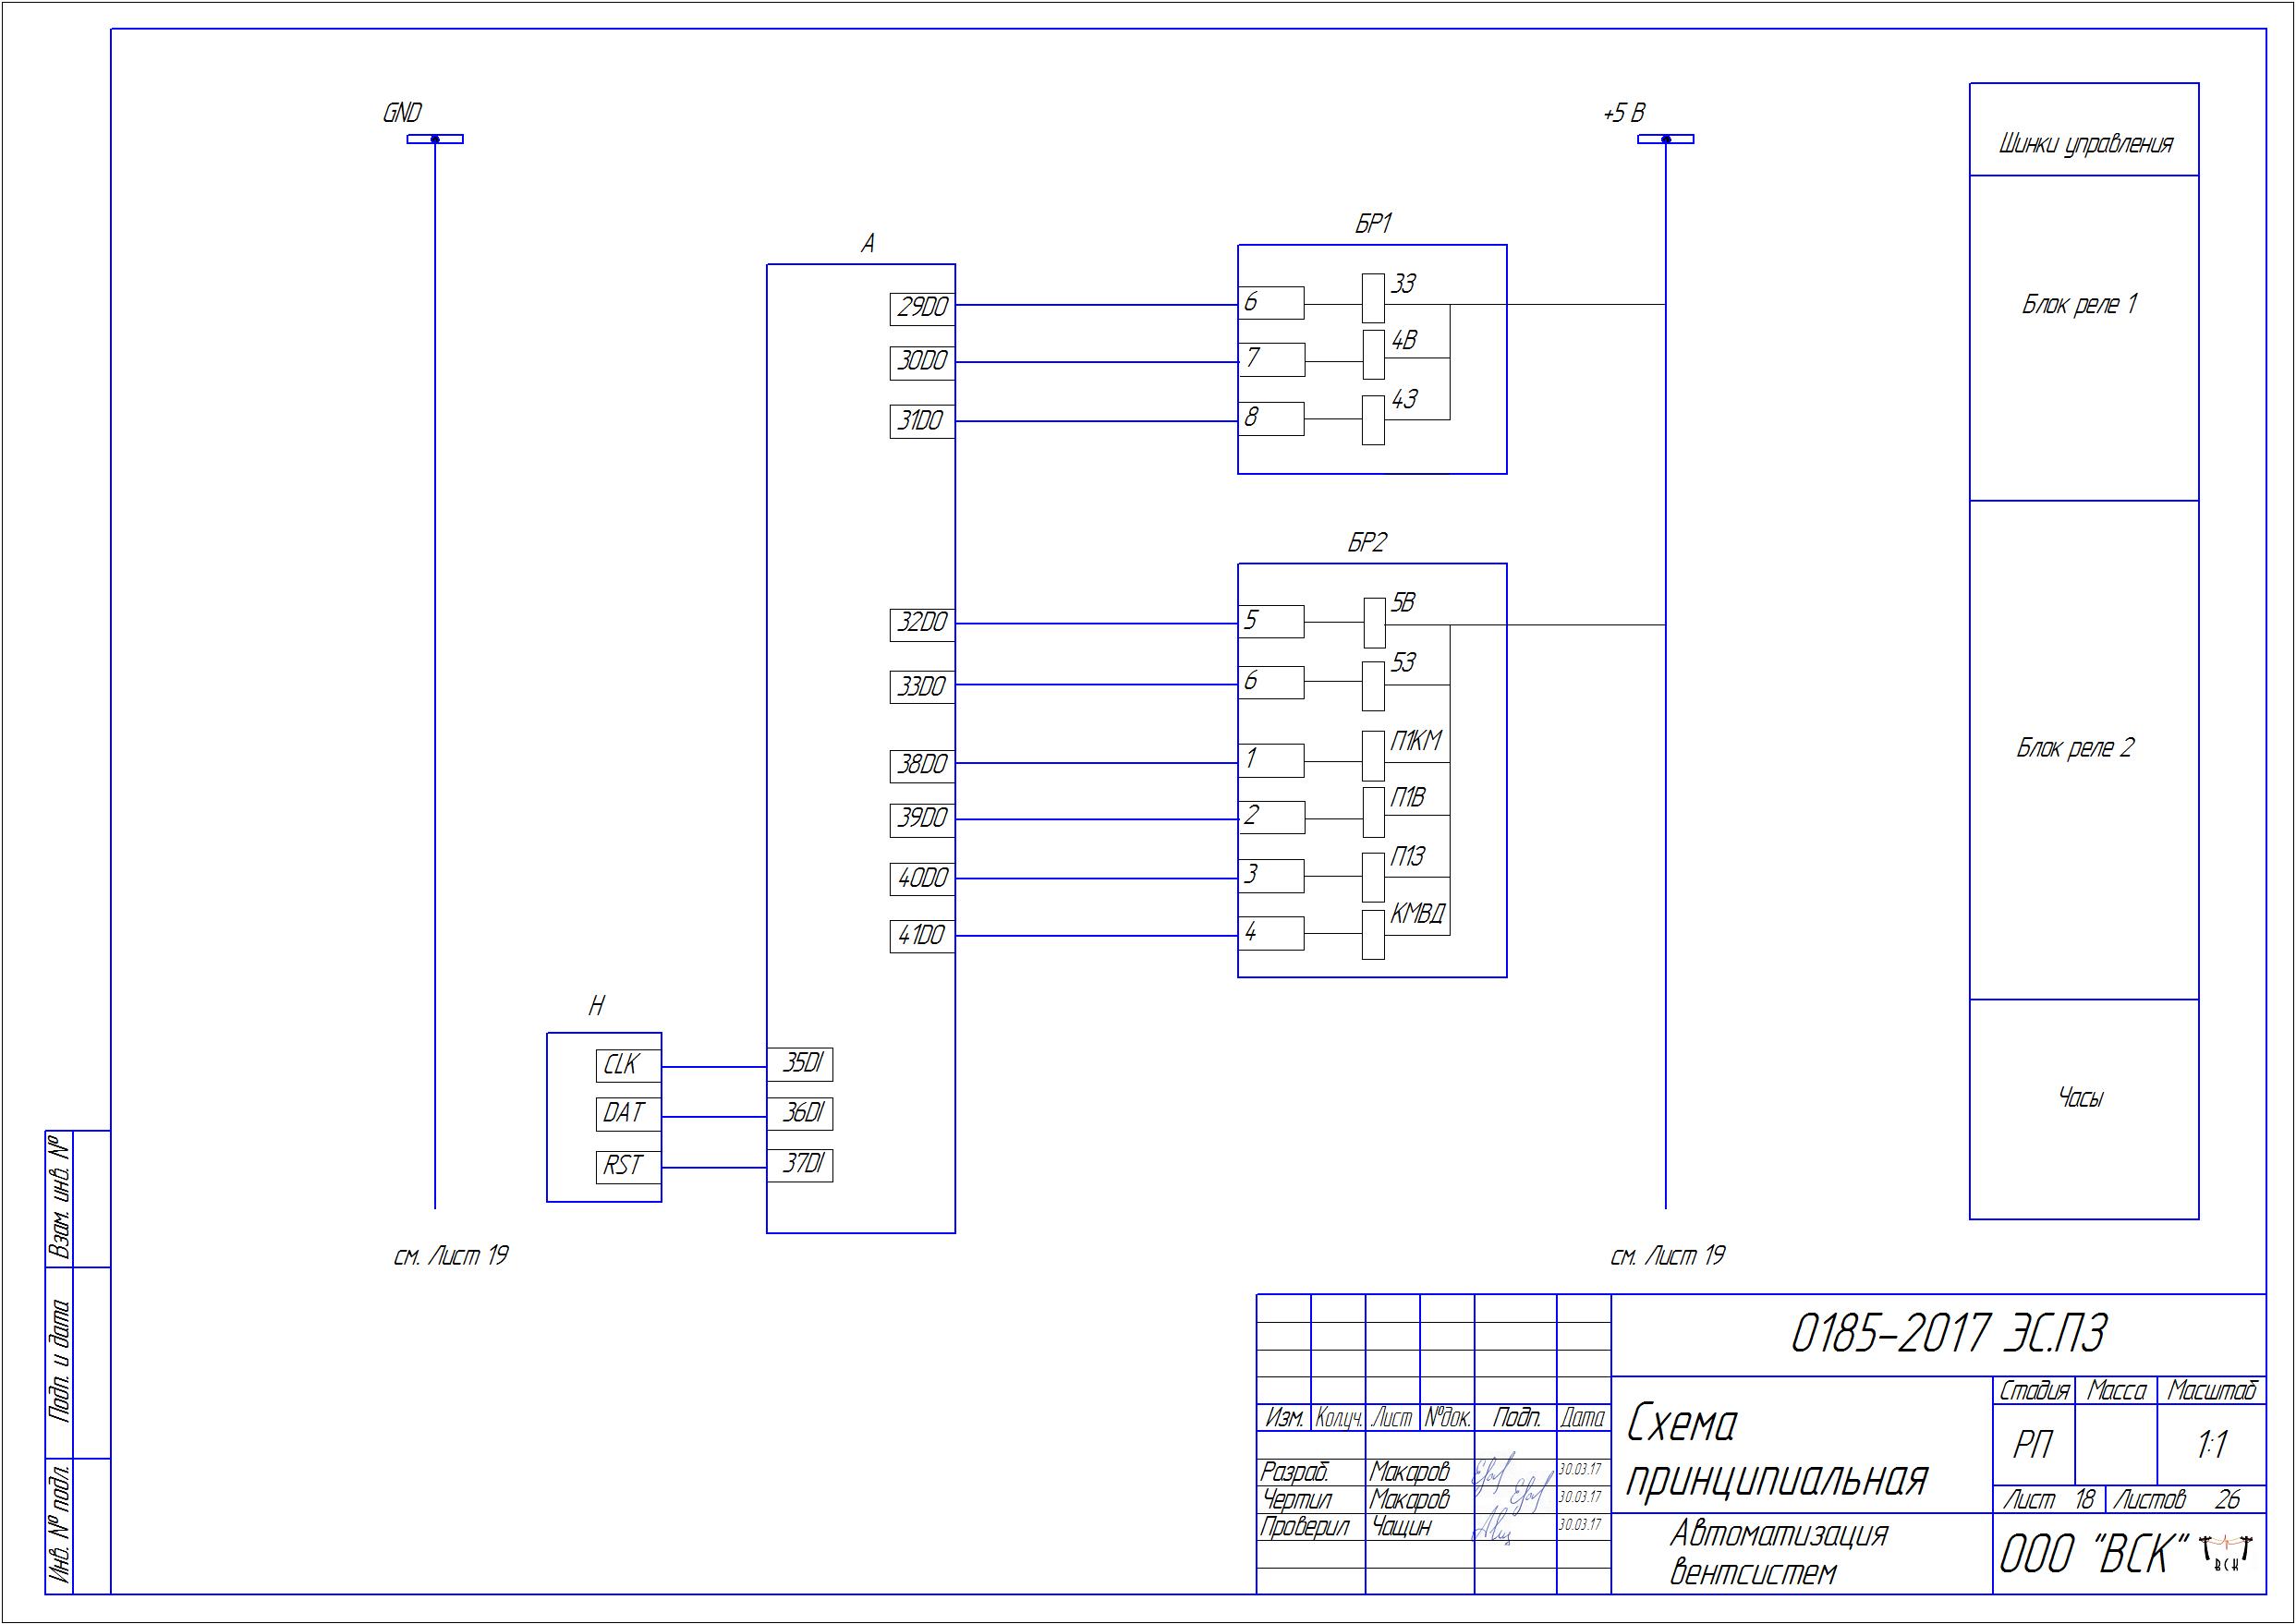
Task: Click the 'Листов 26' total sheets cell
Action: (2186, 1499)
